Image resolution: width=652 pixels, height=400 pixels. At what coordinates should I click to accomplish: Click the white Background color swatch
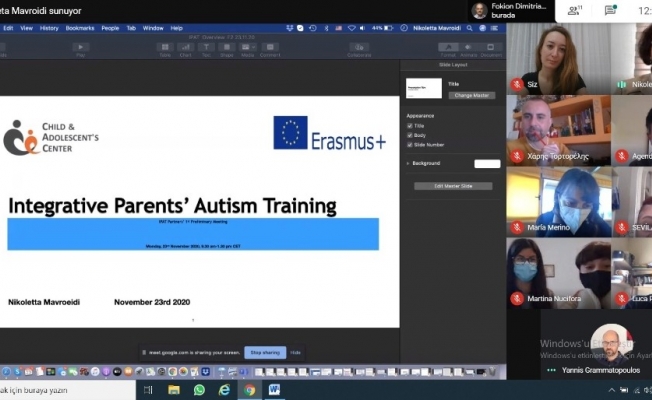tap(487, 163)
